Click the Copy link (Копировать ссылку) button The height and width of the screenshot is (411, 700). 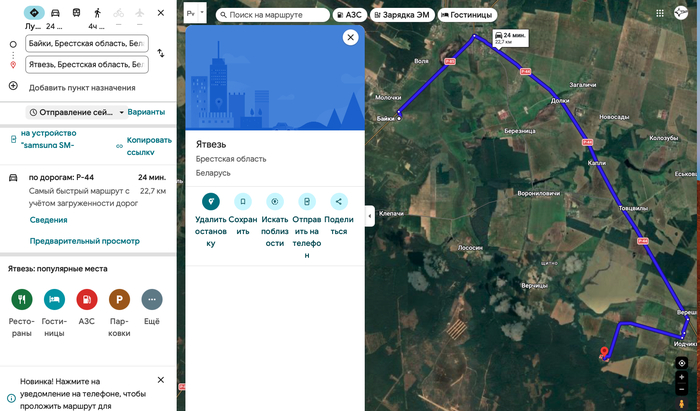tap(140, 146)
